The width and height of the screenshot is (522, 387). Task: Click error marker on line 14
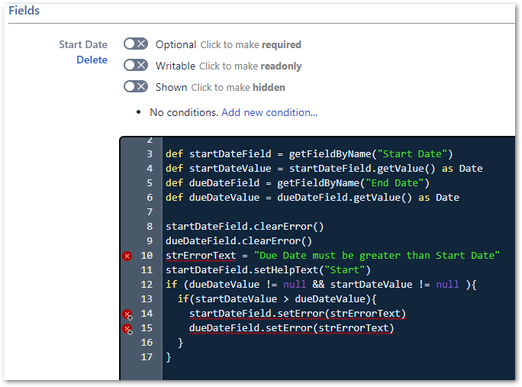click(x=127, y=314)
